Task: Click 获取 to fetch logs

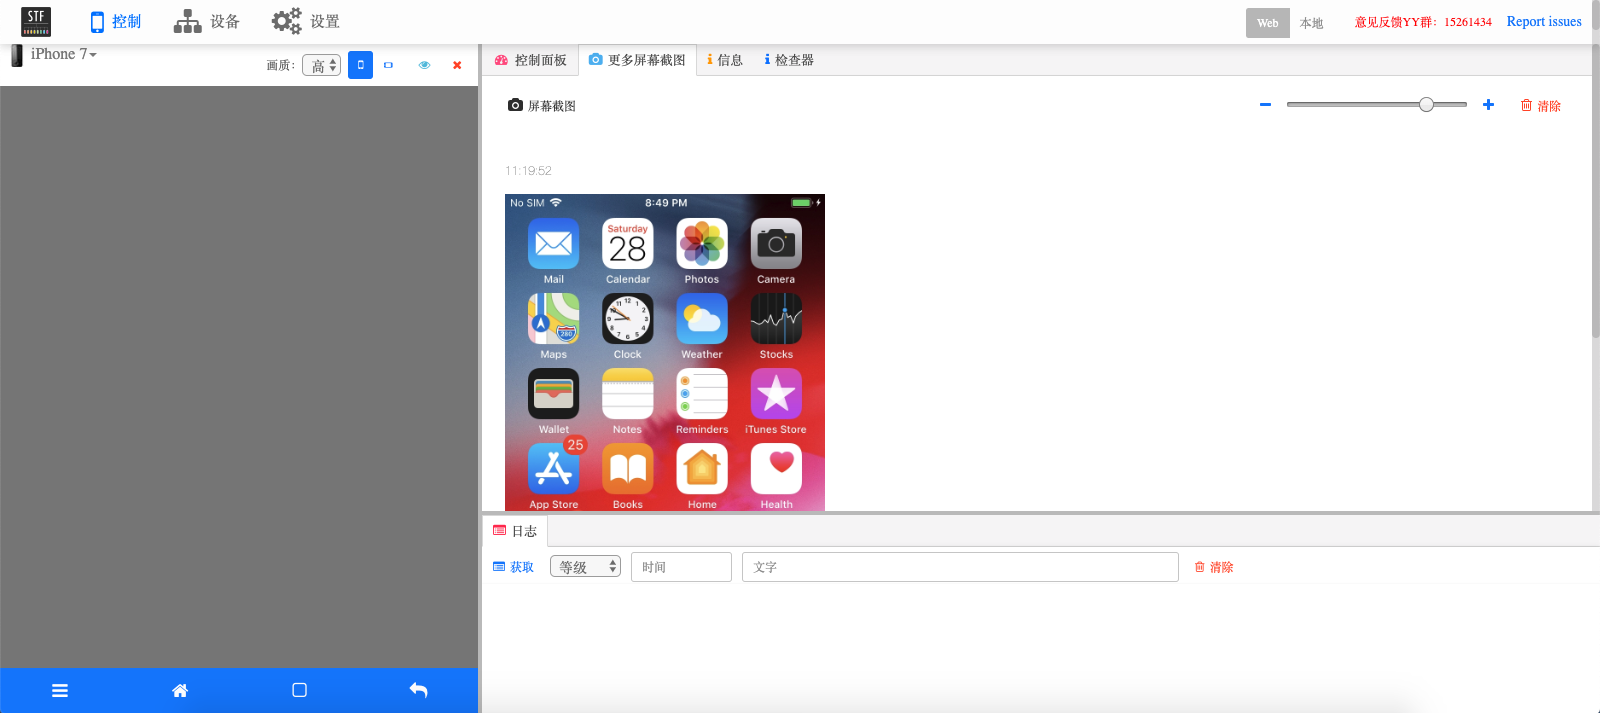Action: (x=514, y=567)
